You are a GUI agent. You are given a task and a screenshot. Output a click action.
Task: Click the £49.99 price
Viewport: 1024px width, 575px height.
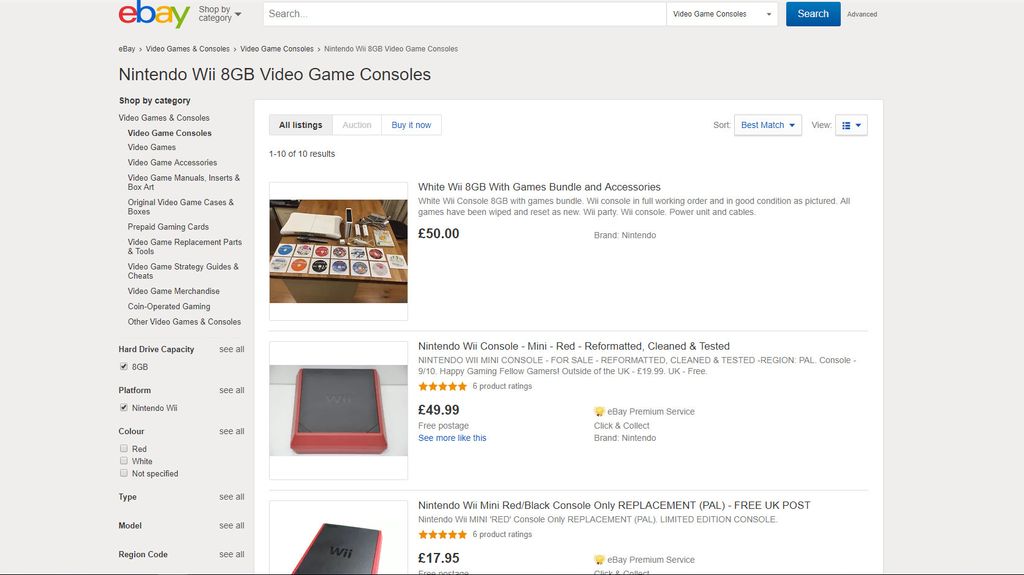click(x=439, y=410)
